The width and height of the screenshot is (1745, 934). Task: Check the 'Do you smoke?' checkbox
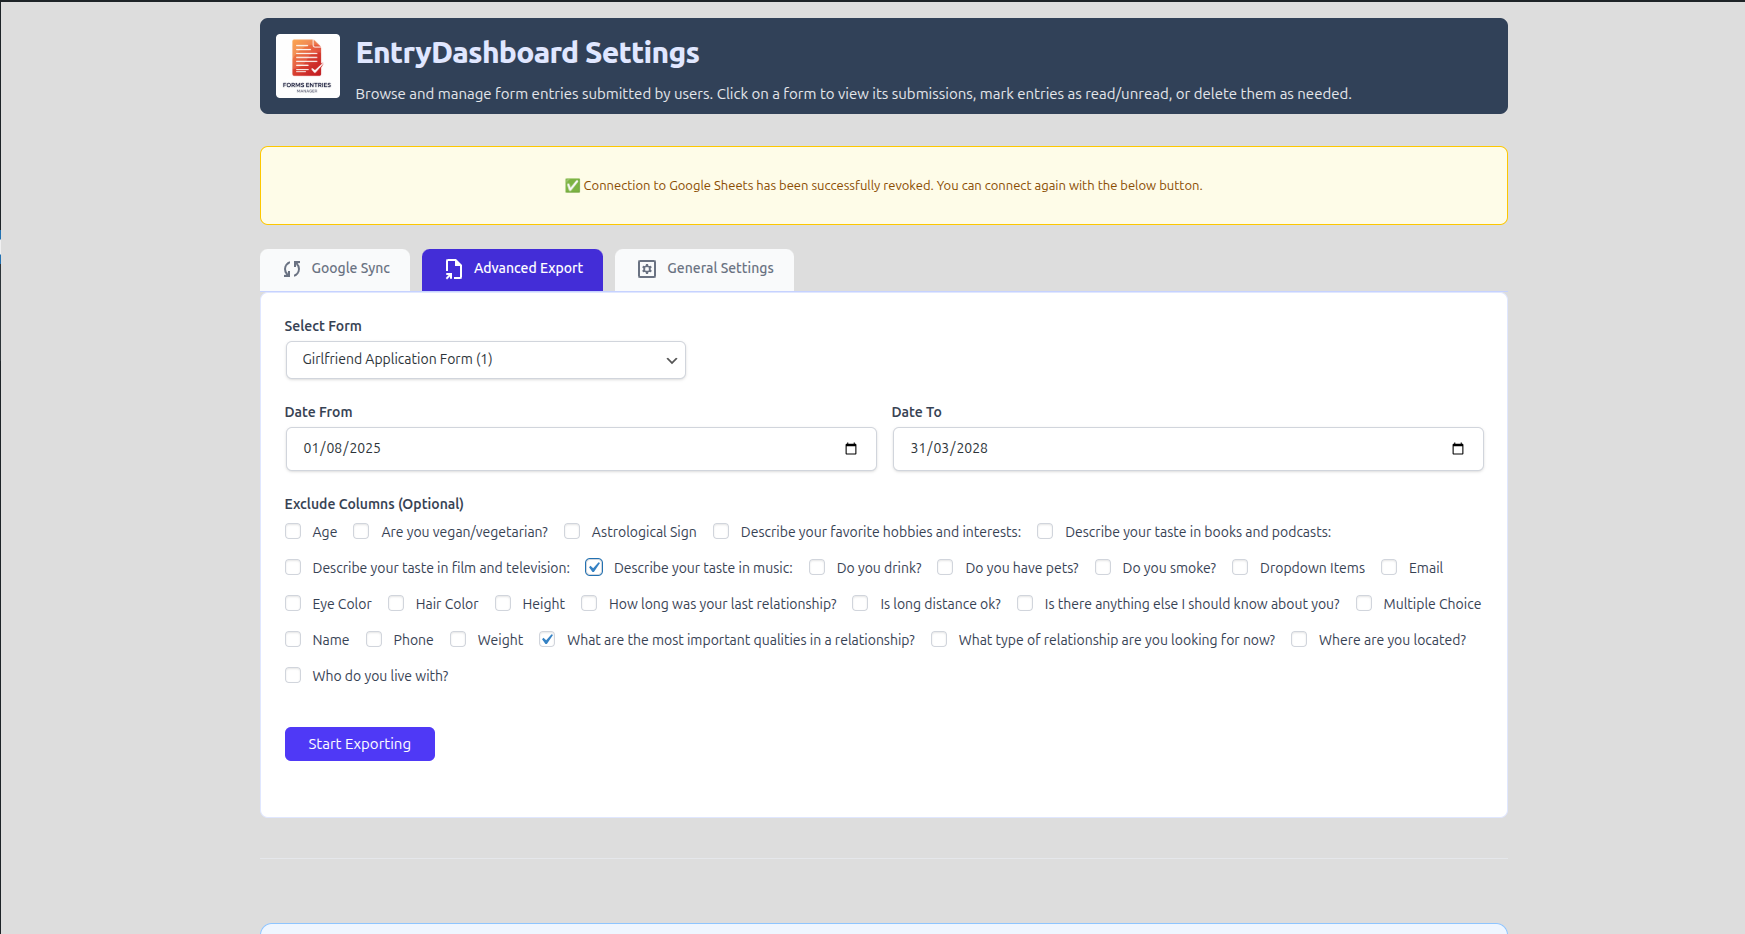[x=1102, y=567]
